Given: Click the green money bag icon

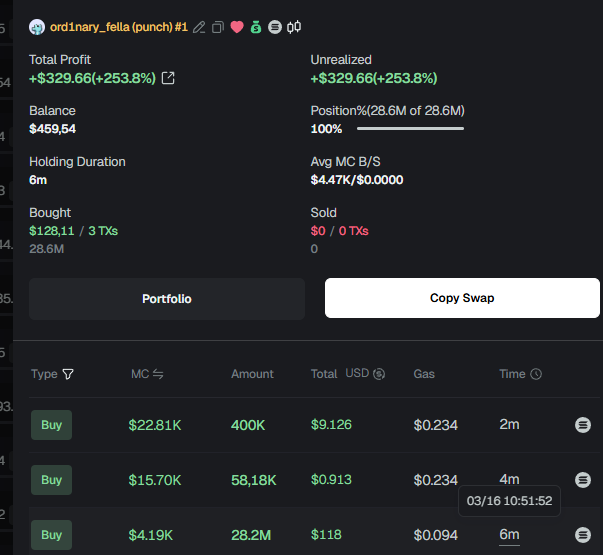Looking at the screenshot, I should [x=256, y=27].
